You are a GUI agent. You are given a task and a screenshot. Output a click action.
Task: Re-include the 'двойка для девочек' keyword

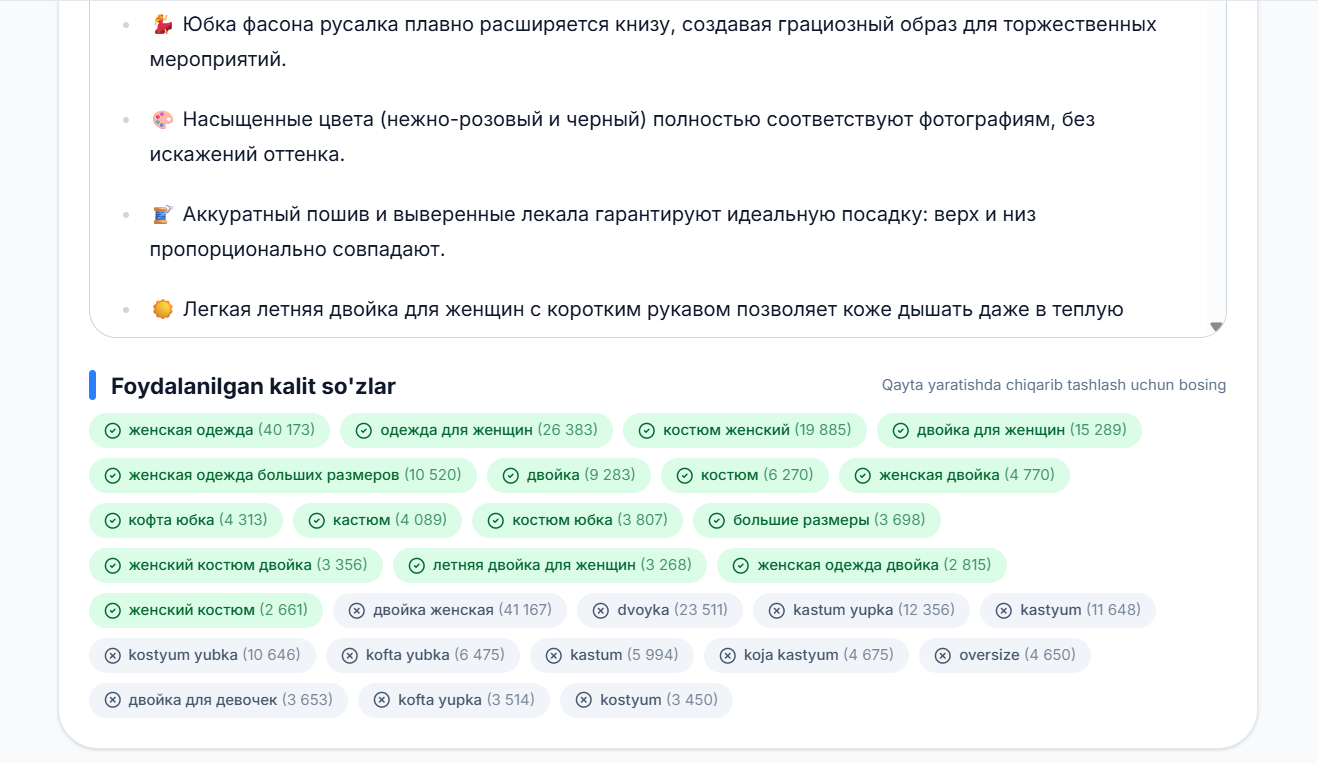[218, 700]
